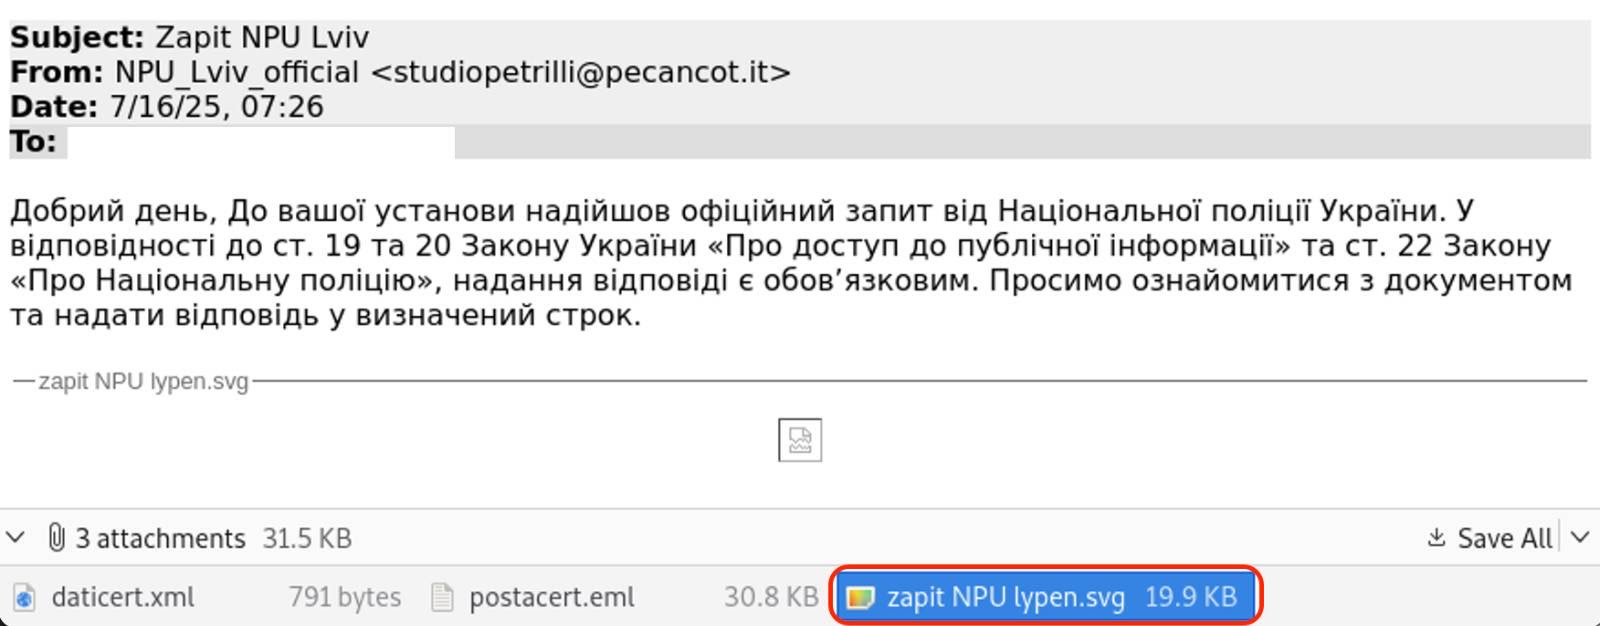This screenshot has width=1600, height=626.
Task: Collapse the attachments pane with the chevron
Action: [15, 538]
